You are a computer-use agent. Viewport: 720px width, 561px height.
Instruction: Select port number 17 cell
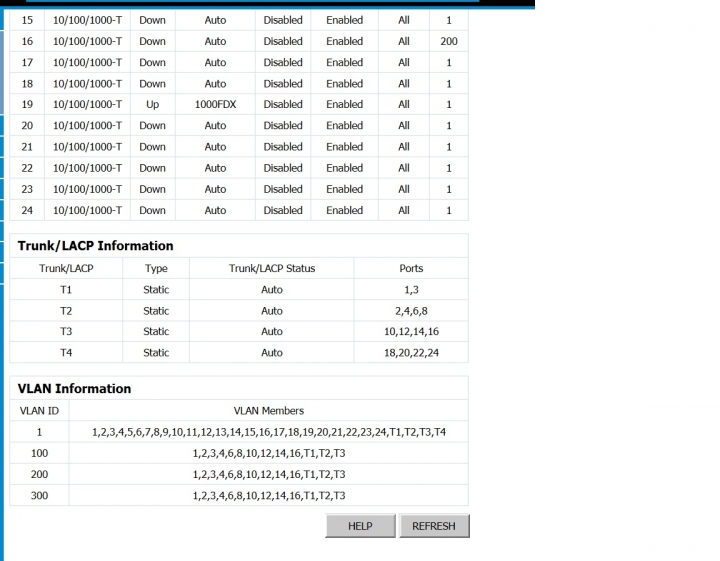coord(27,62)
